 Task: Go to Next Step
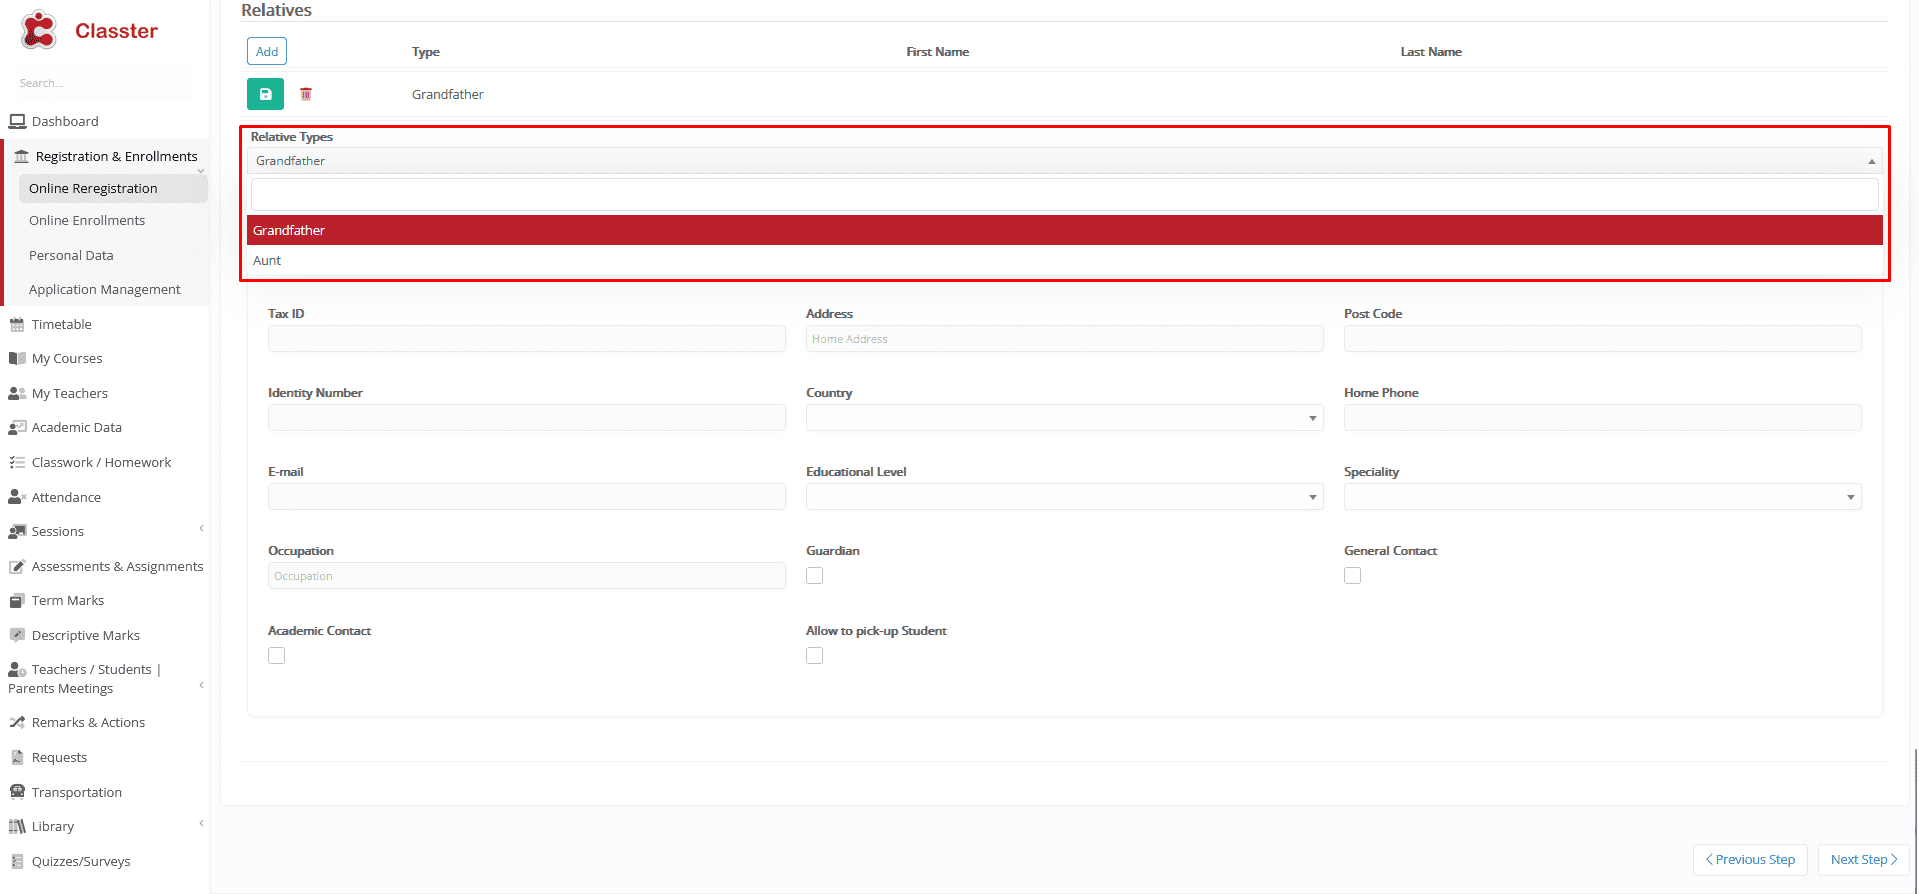tap(1864, 860)
